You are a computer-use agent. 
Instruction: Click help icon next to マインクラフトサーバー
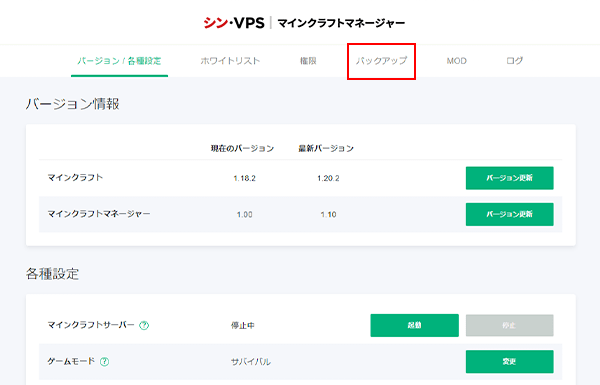coord(144,325)
